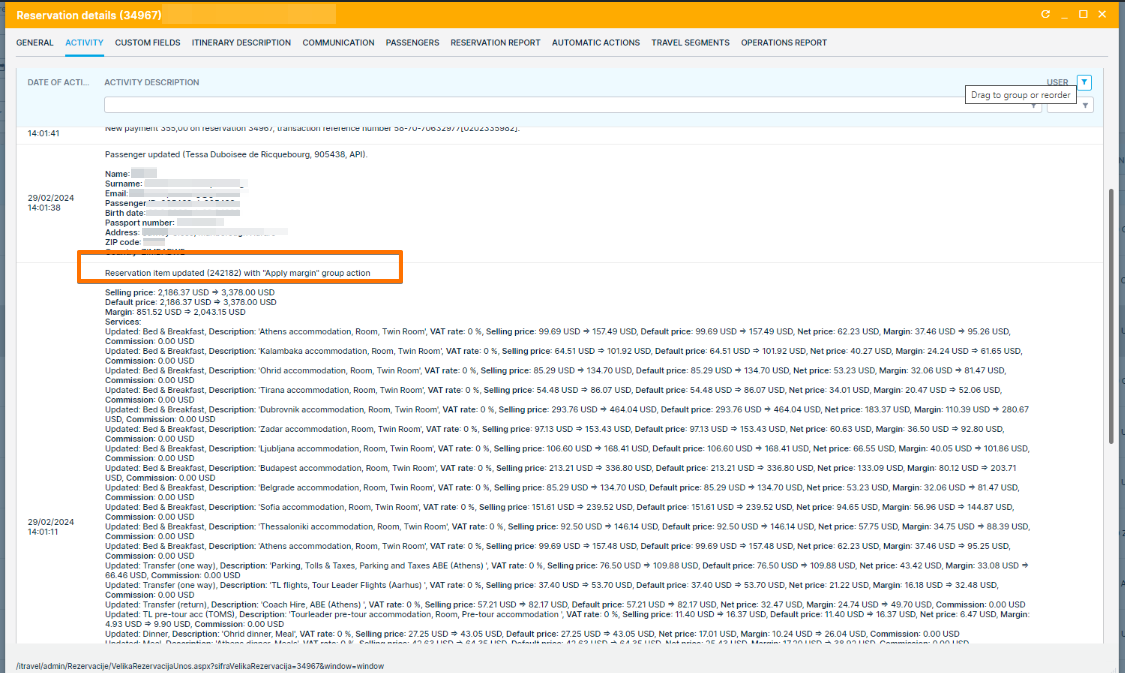The image size is (1125, 673).
Task: Click the 'Passenger updated (Tessa Duboisee...' text
Action: (x=235, y=154)
